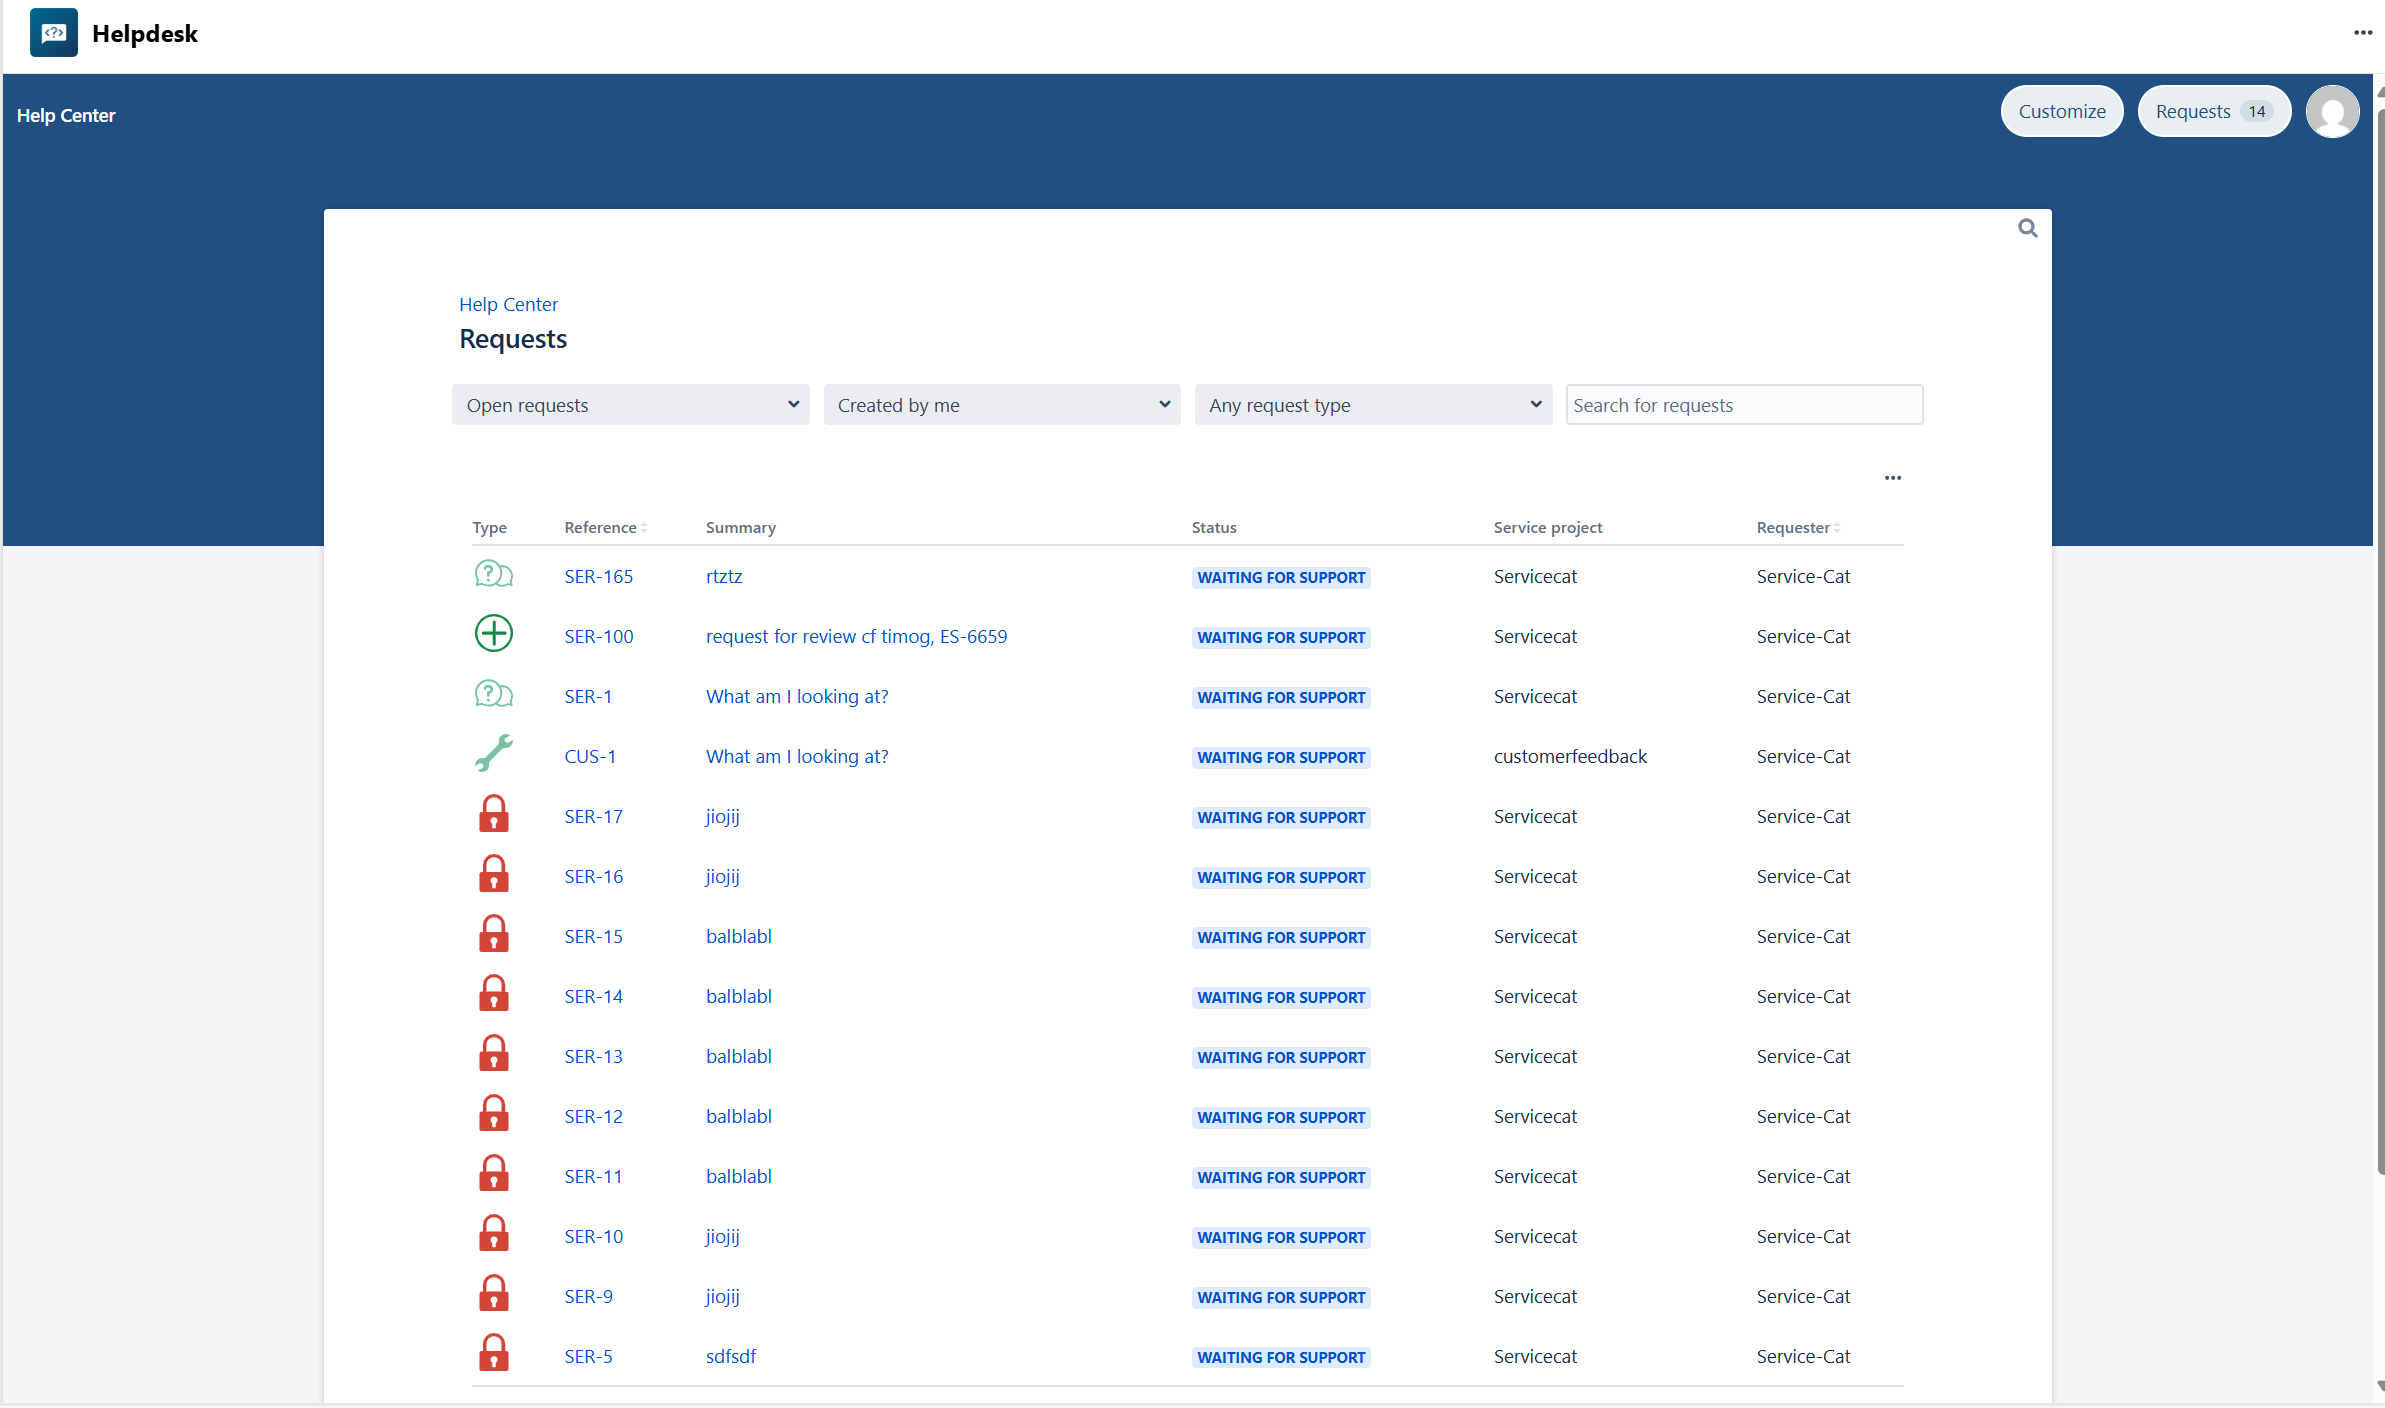Open the Requests 14 button
Screen dimensions: 2385x1408
tap(2213, 112)
